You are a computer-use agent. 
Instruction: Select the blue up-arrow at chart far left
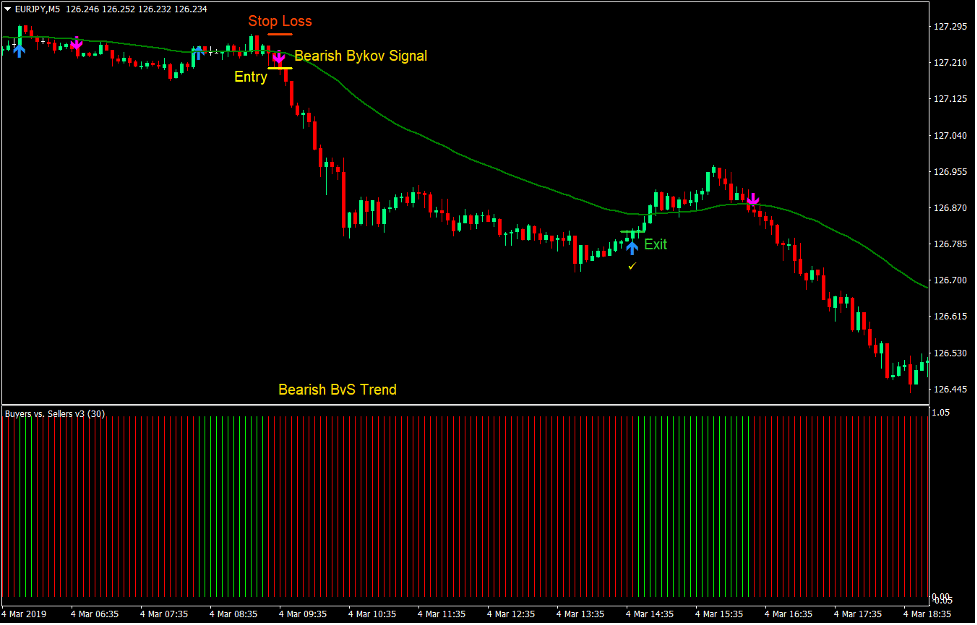[x=18, y=50]
